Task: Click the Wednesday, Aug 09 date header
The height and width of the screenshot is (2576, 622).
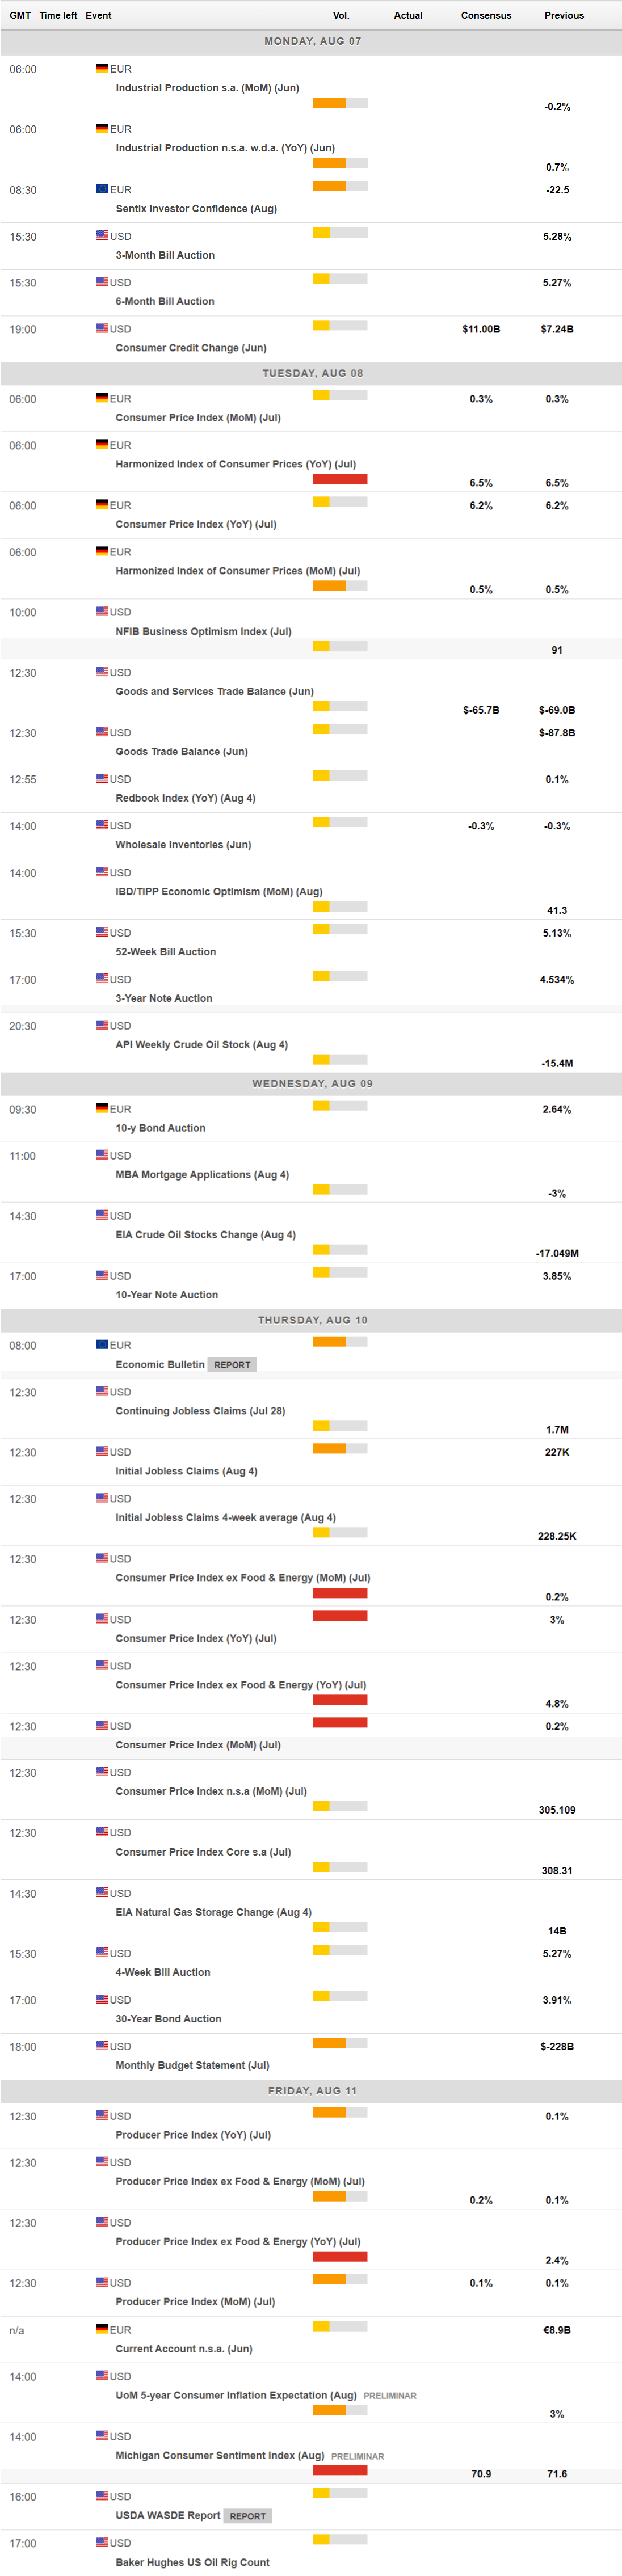Action: point(311,1083)
